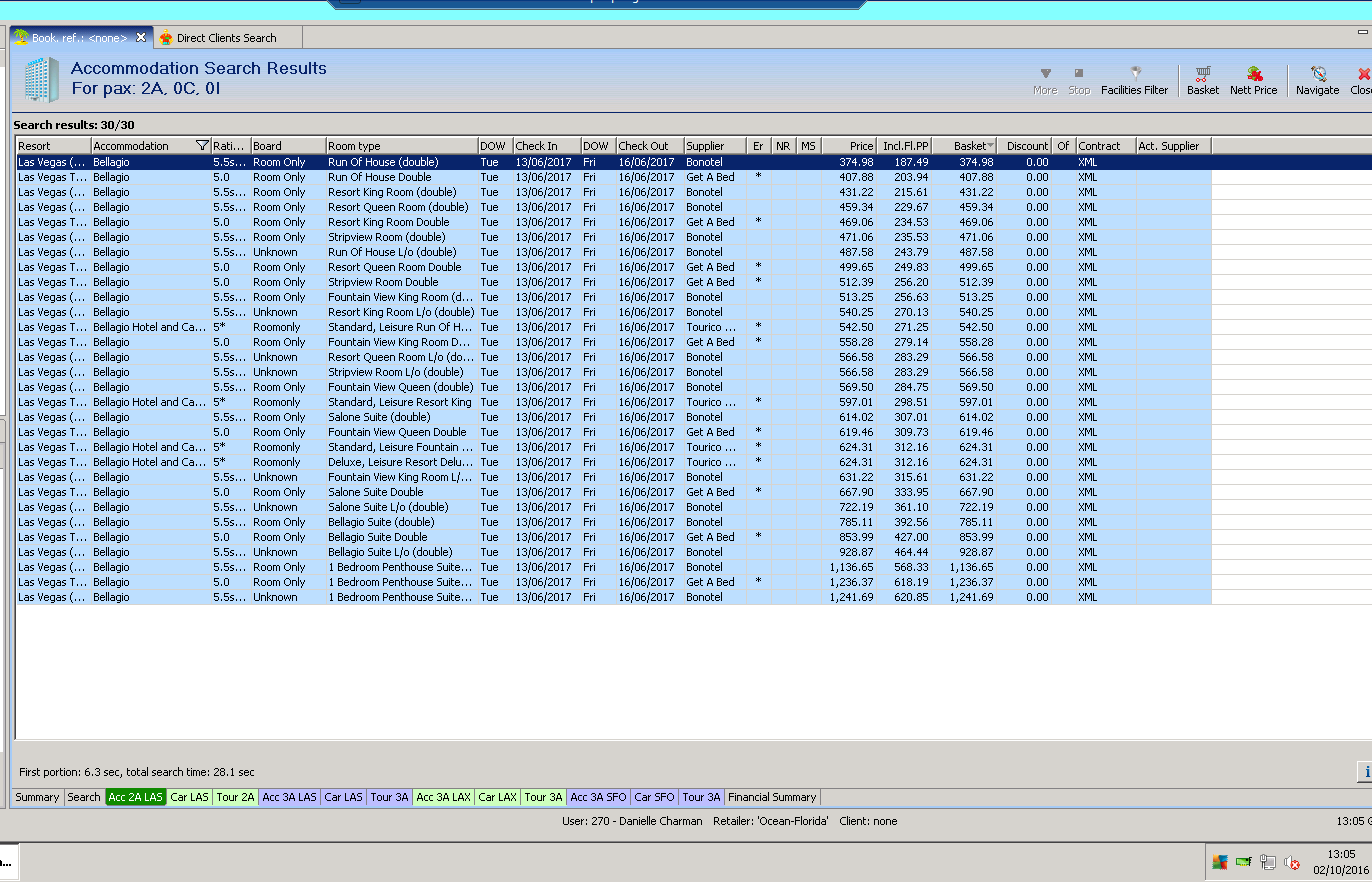Click the price 542.50 cell
The height and width of the screenshot is (882, 1372).
coord(856,327)
